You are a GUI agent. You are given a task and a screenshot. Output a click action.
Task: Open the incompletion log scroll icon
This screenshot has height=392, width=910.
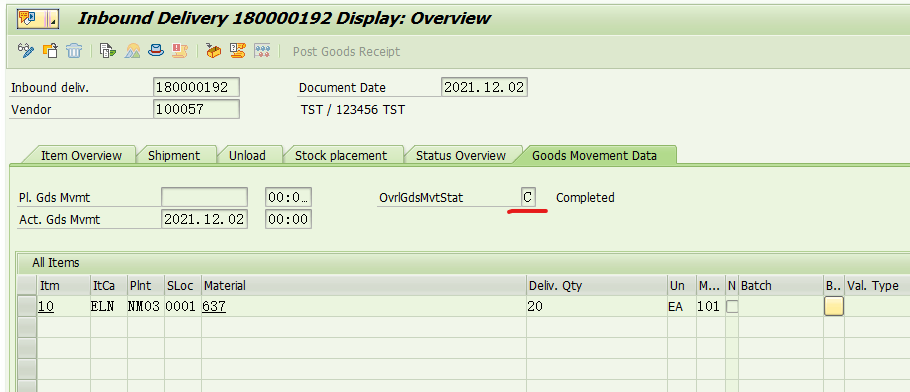click(179, 51)
